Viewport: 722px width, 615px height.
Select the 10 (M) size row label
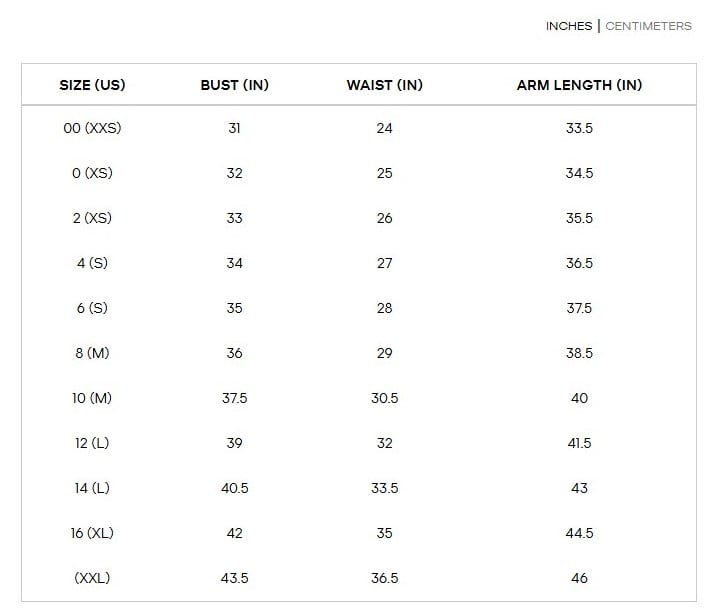[x=92, y=398]
